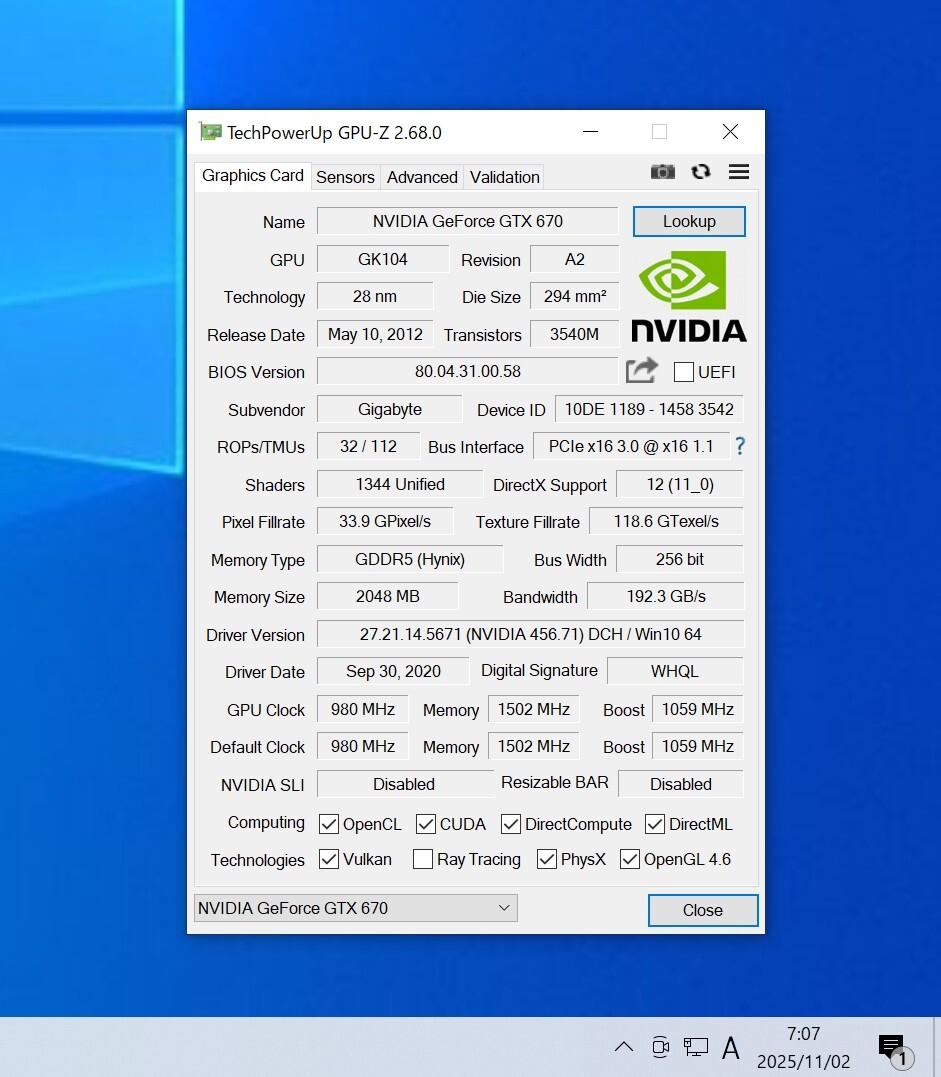Image resolution: width=941 pixels, height=1077 pixels.
Task: Click the camera screenshot icon
Action: (662, 172)
